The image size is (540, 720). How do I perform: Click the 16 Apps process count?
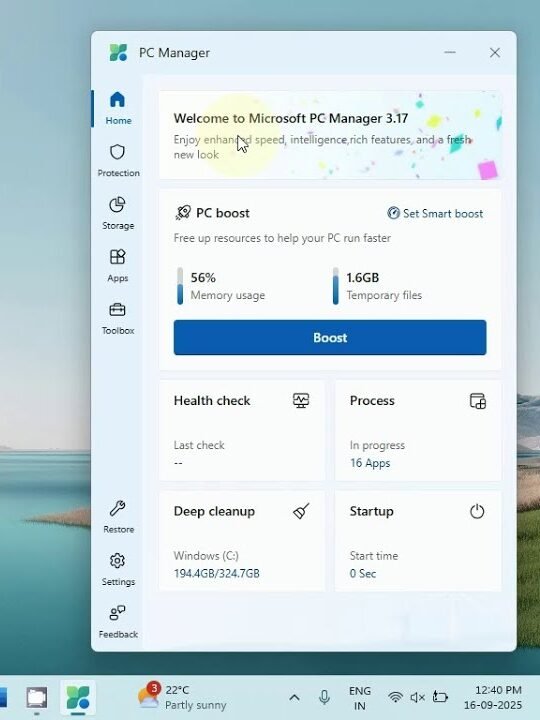(x=370, y=463)
